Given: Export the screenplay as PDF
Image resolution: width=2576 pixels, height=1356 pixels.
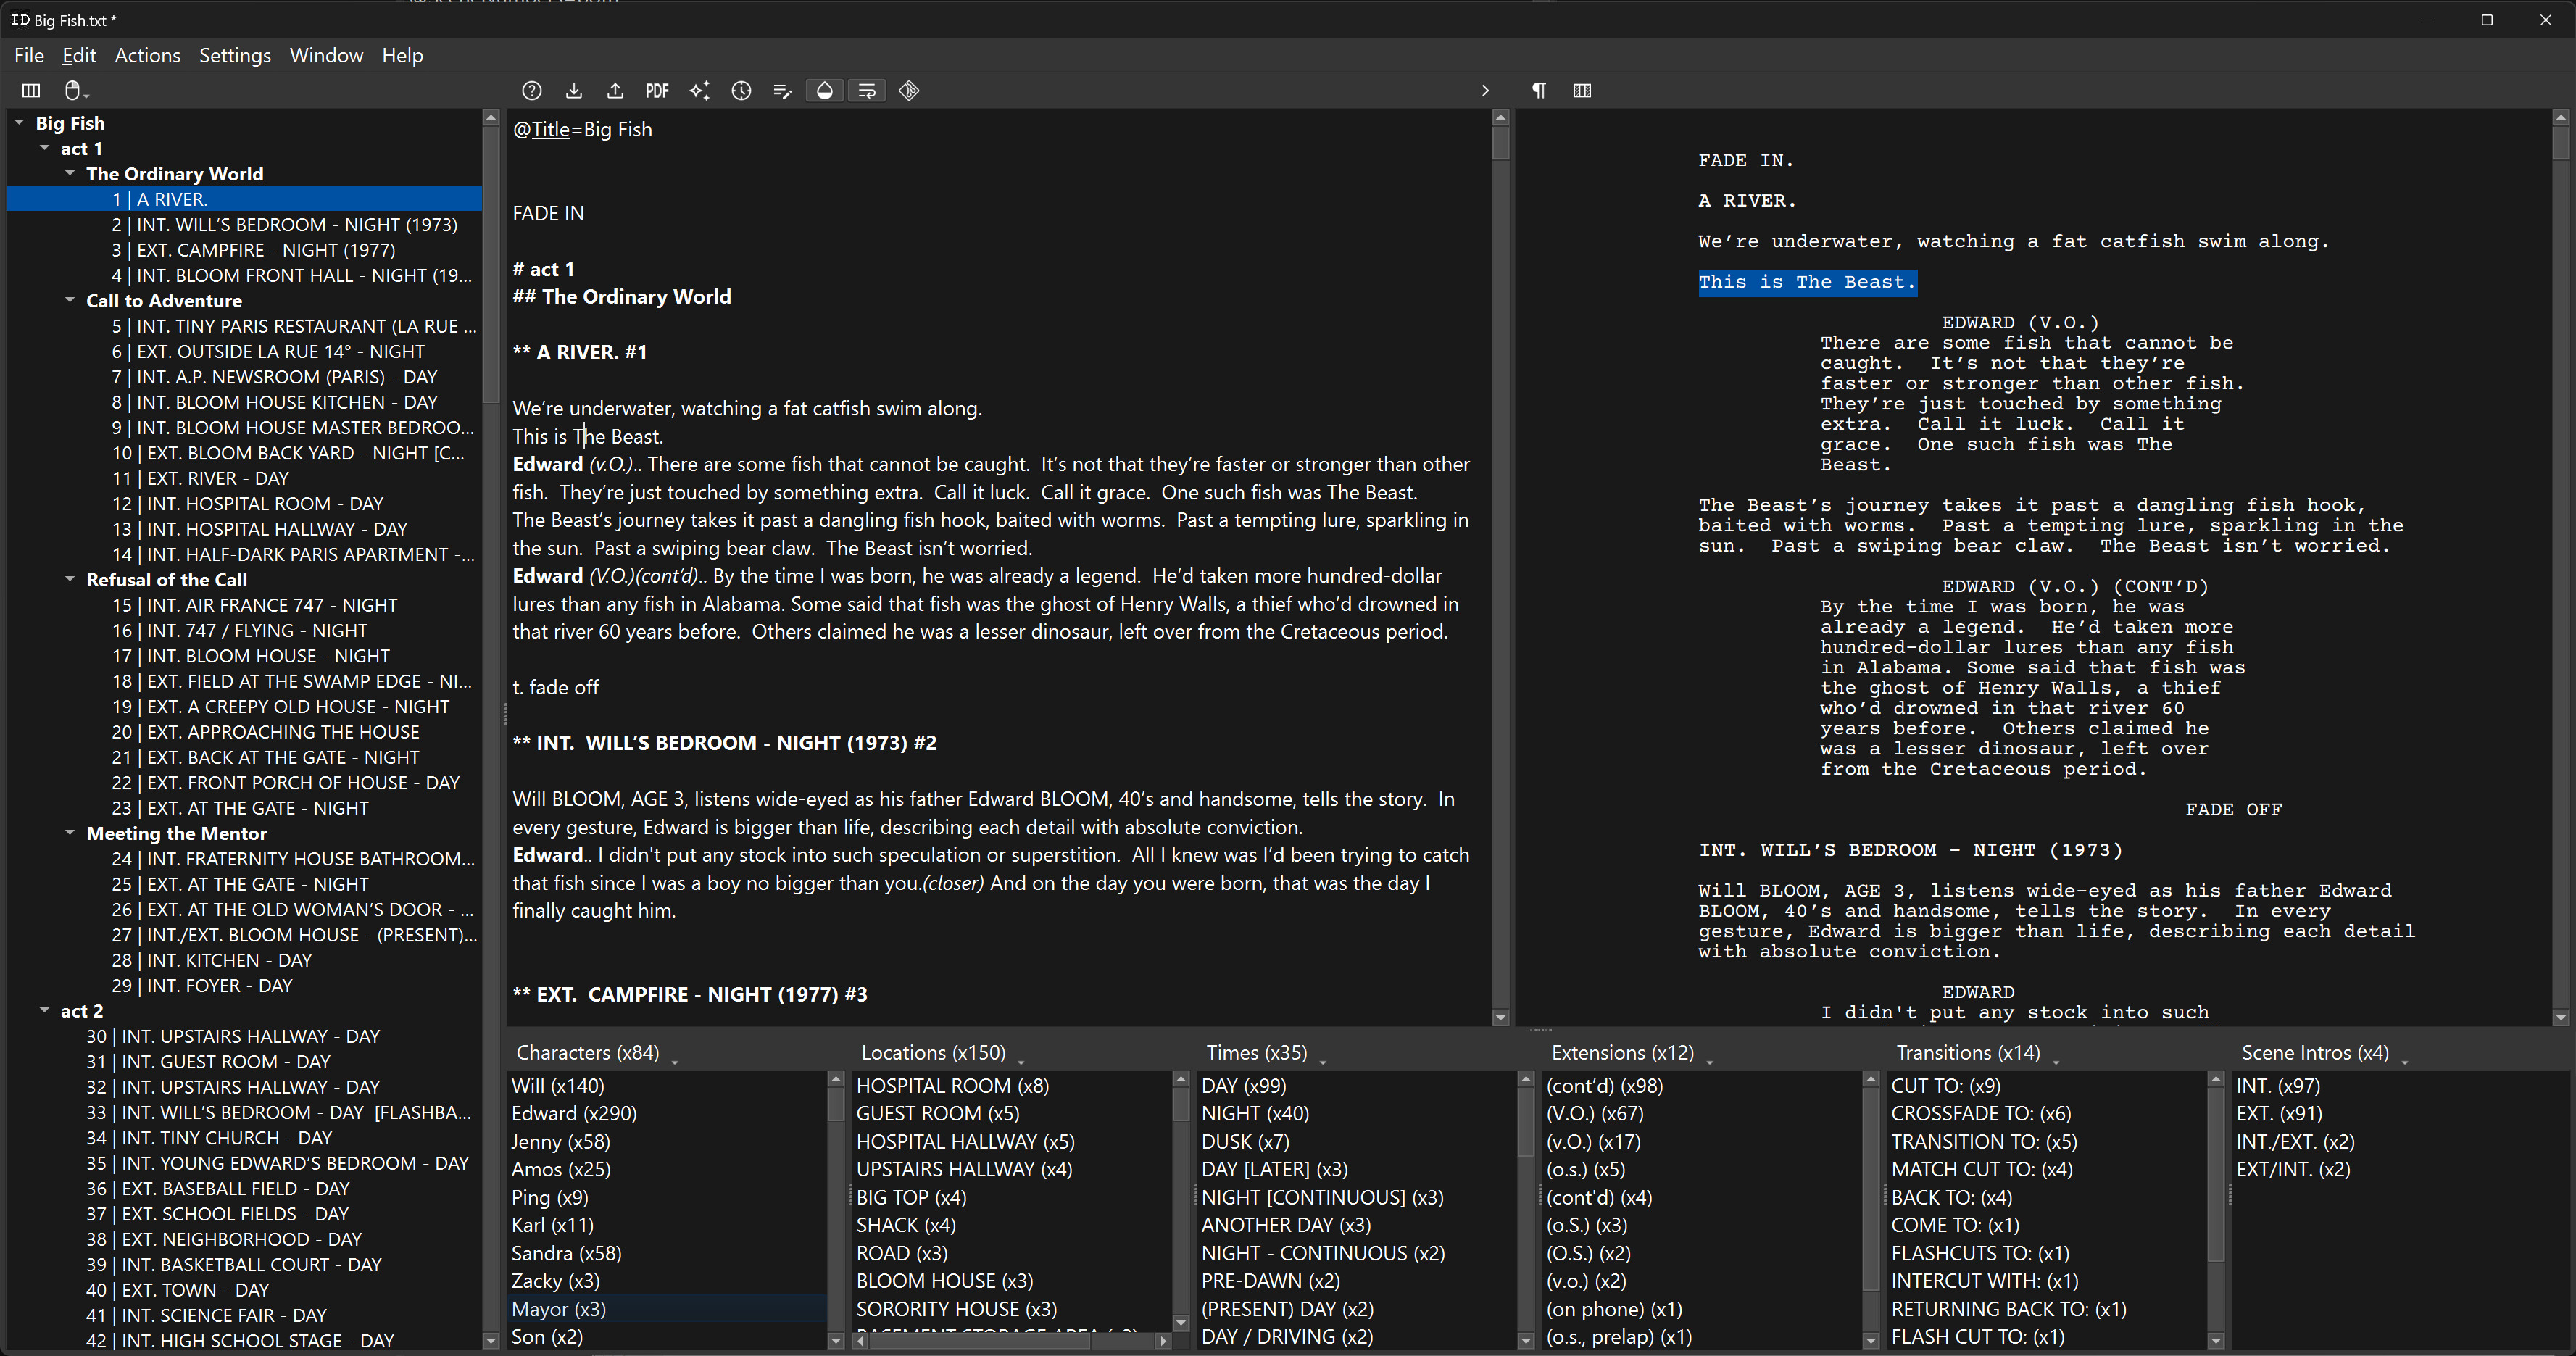Looking at the screenshot, I should coord(657,90).
